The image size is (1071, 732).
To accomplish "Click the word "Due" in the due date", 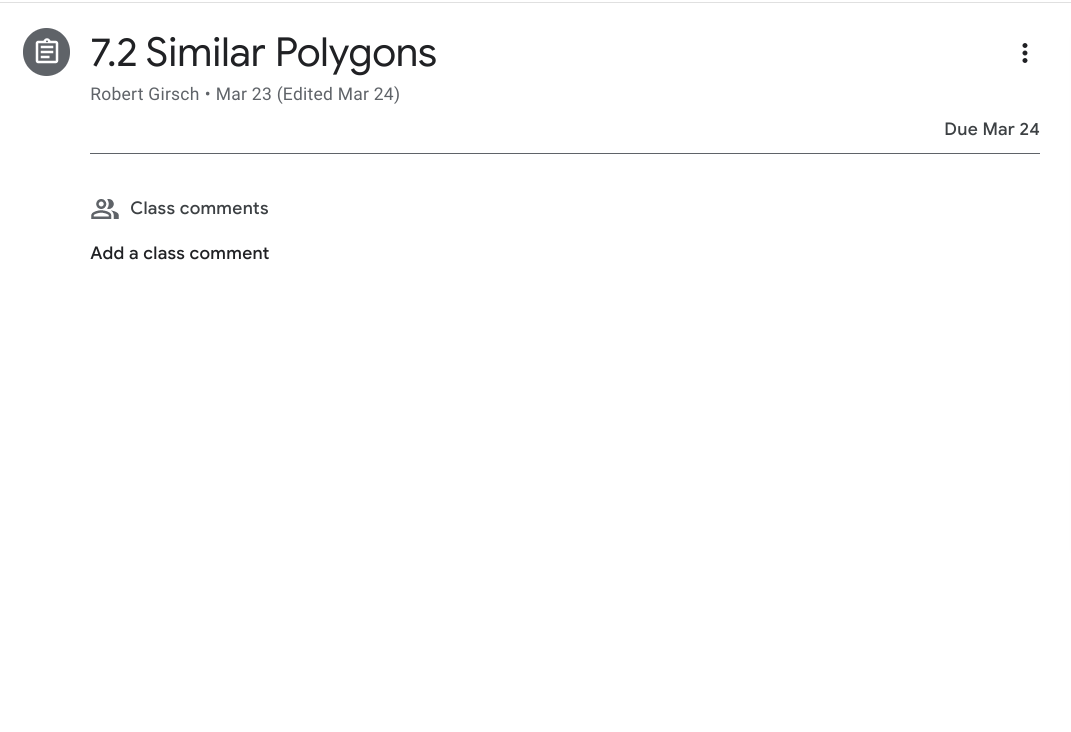I will tap(960, 129).
